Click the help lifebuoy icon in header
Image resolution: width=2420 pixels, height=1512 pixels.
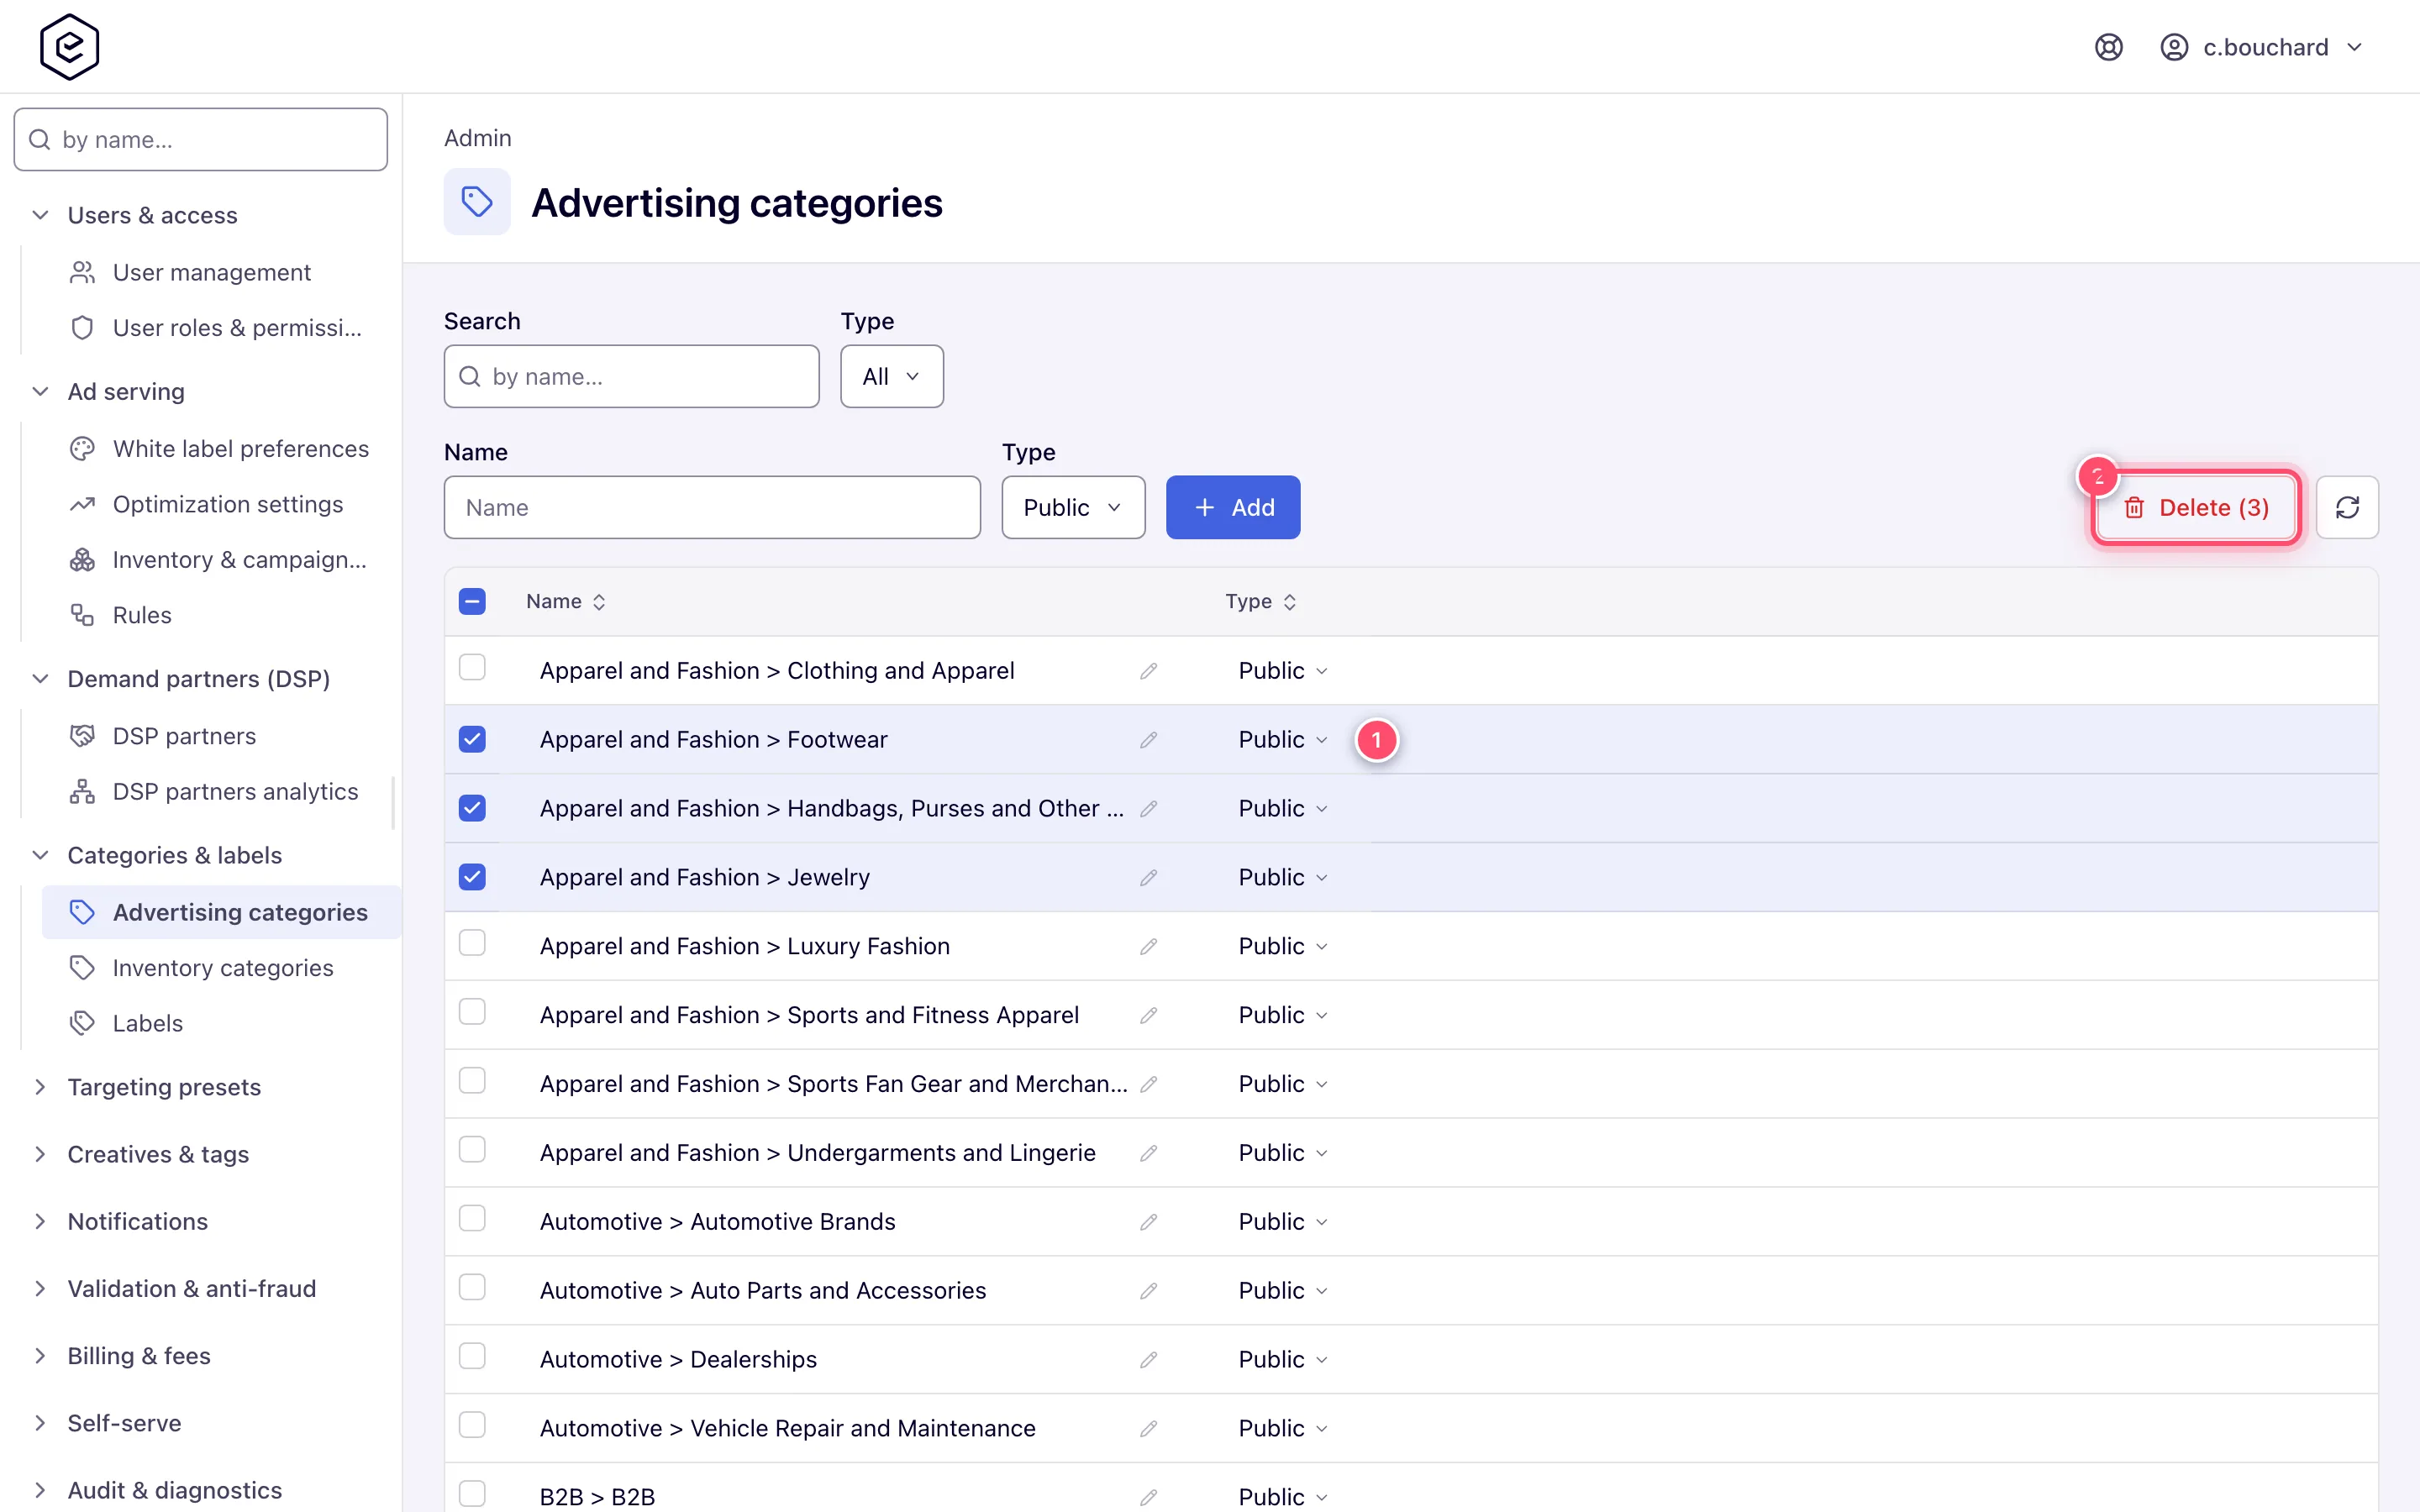tap(2108, 47)
